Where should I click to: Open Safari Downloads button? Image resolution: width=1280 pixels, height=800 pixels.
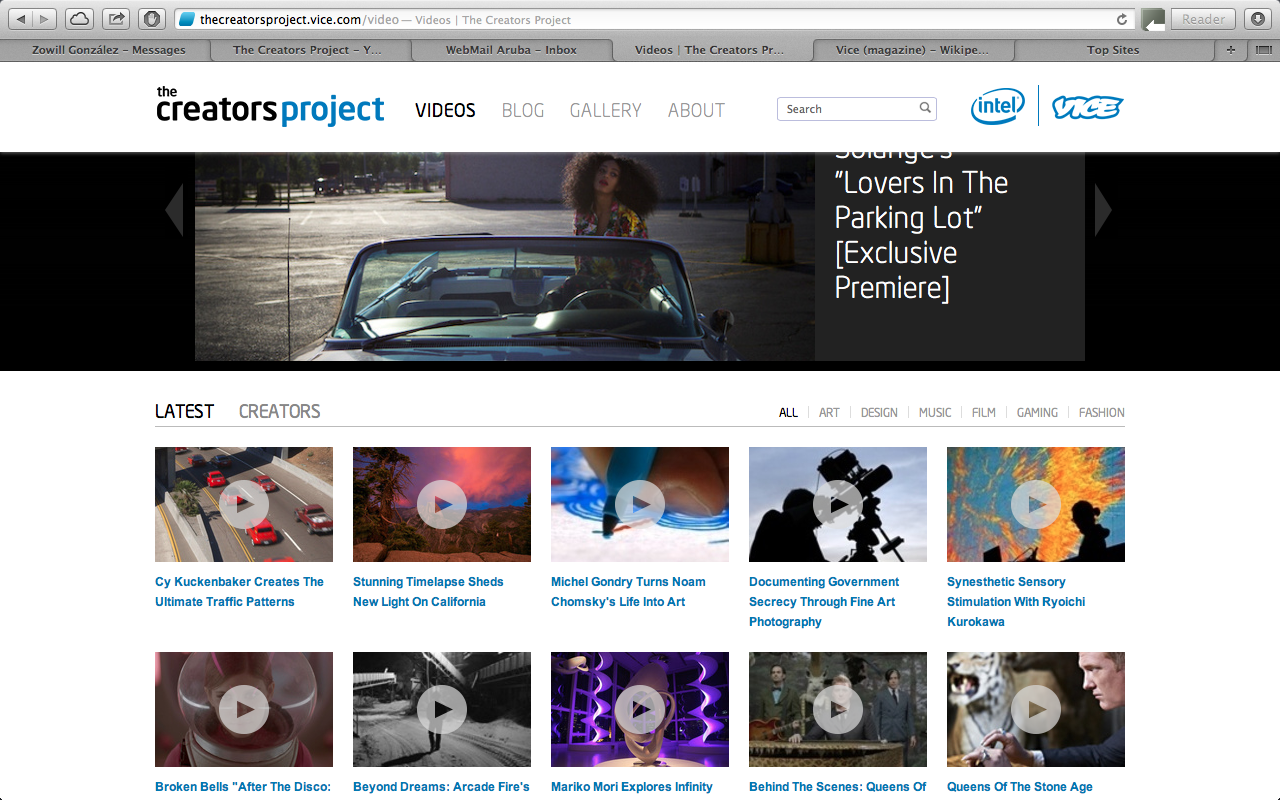click(1257, 19)
